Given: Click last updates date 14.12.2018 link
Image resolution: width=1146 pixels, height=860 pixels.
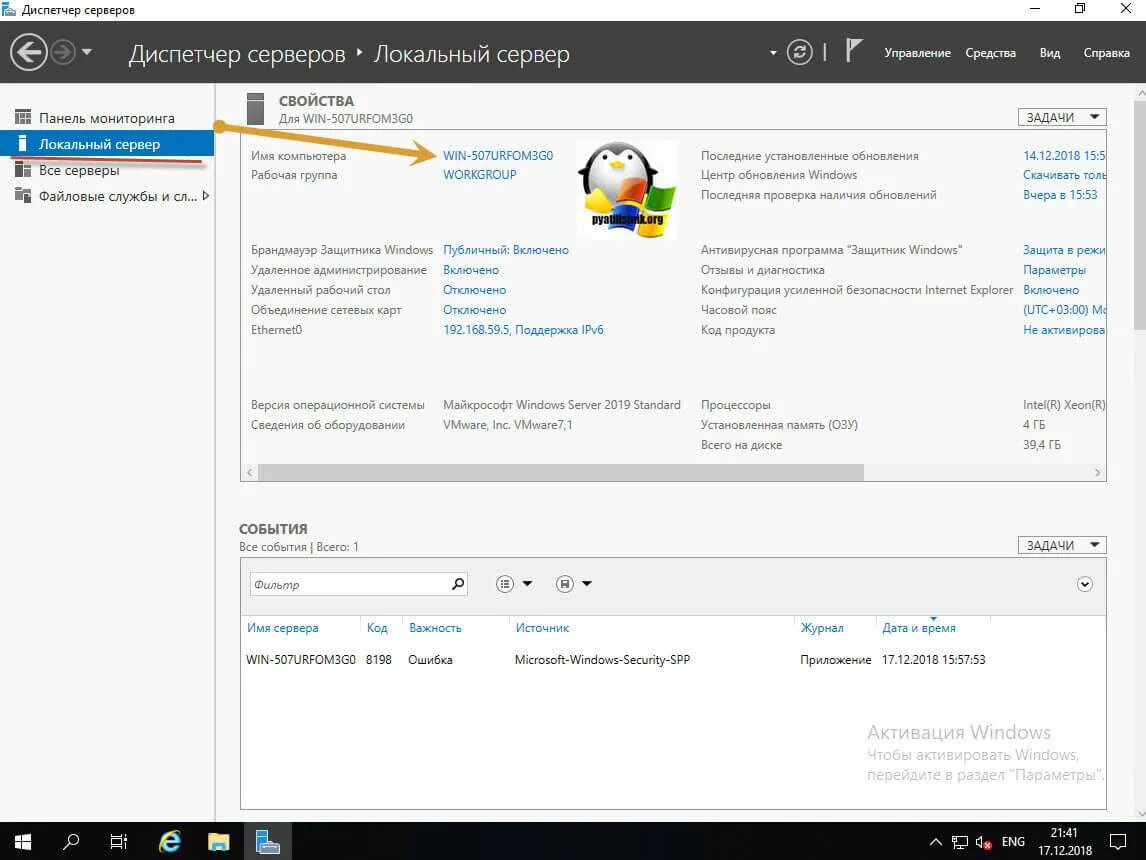Looking at the screenshot, I should coord(1064,156).
